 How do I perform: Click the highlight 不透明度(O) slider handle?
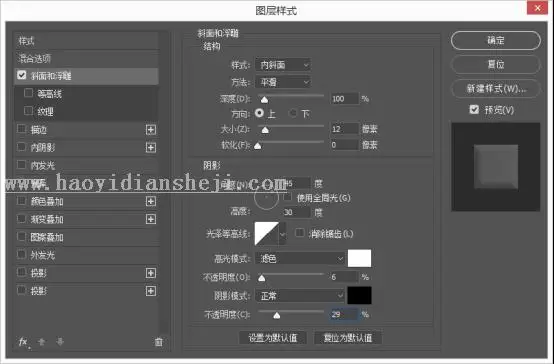pos(261,278)
